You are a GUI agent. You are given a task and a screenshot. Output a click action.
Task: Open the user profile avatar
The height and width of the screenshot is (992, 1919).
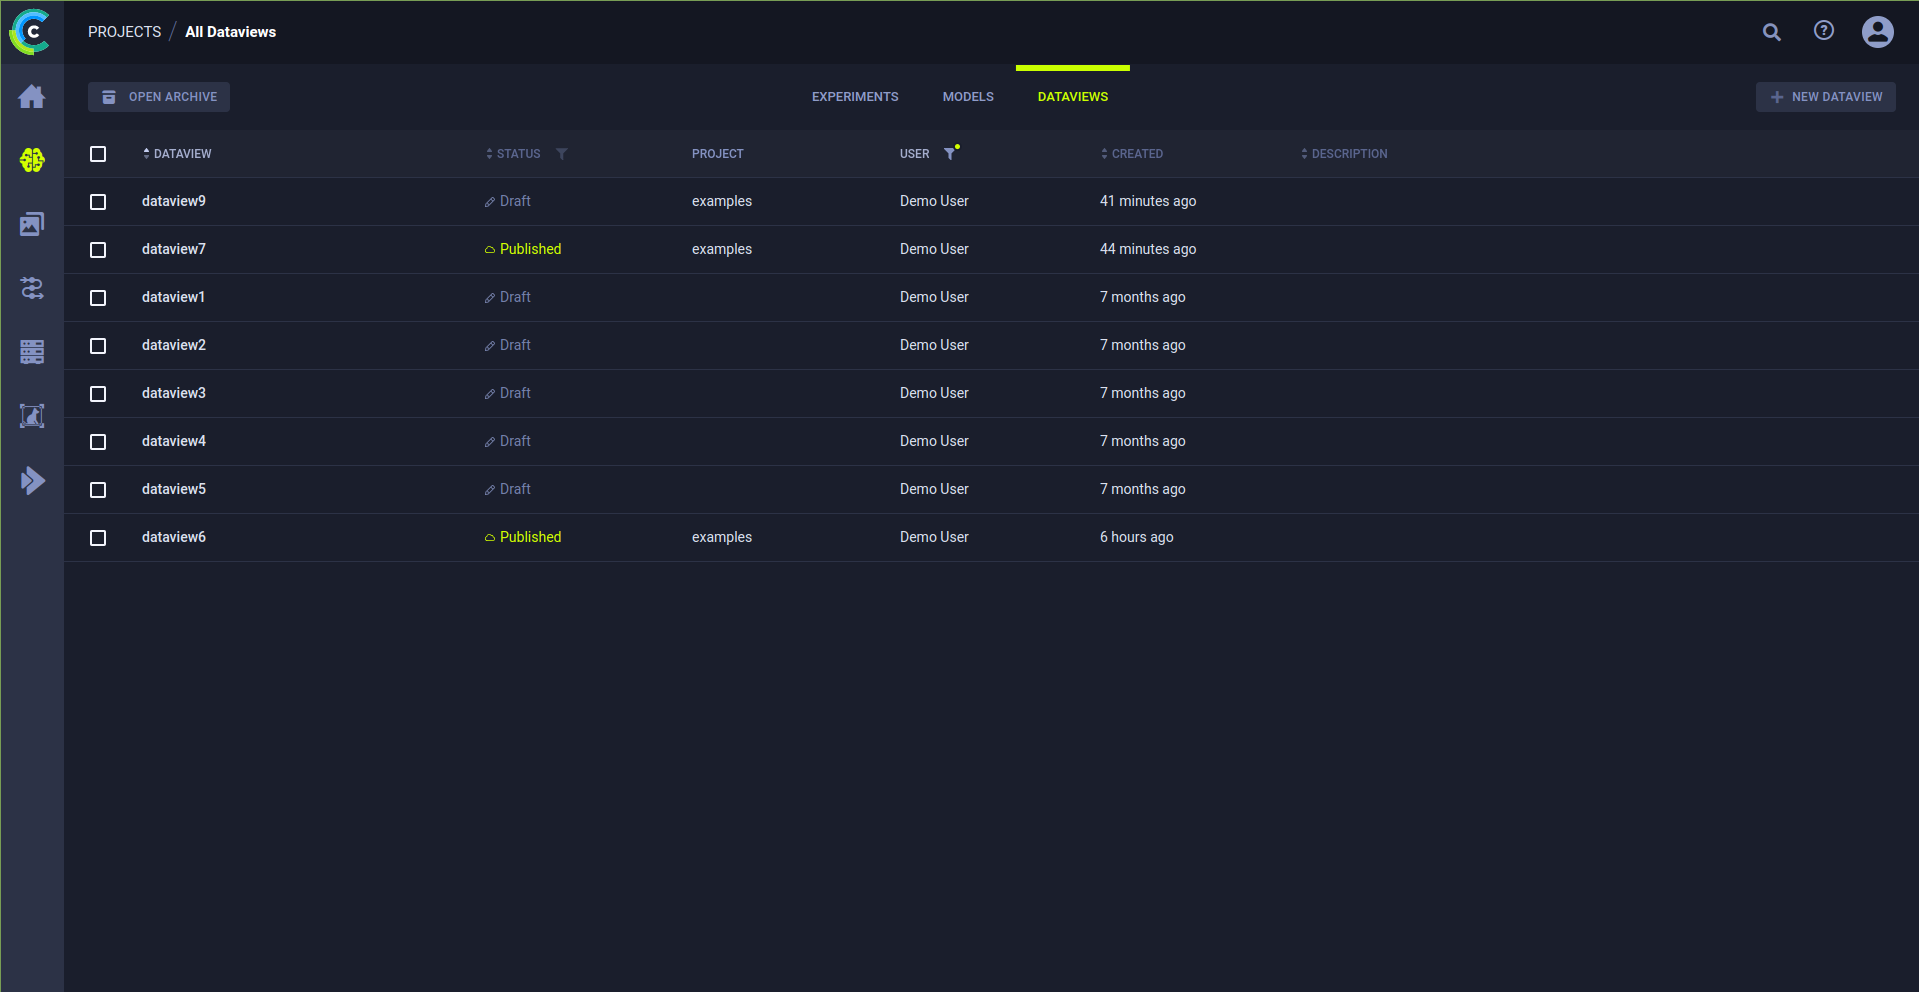[x=1877, y=32]
